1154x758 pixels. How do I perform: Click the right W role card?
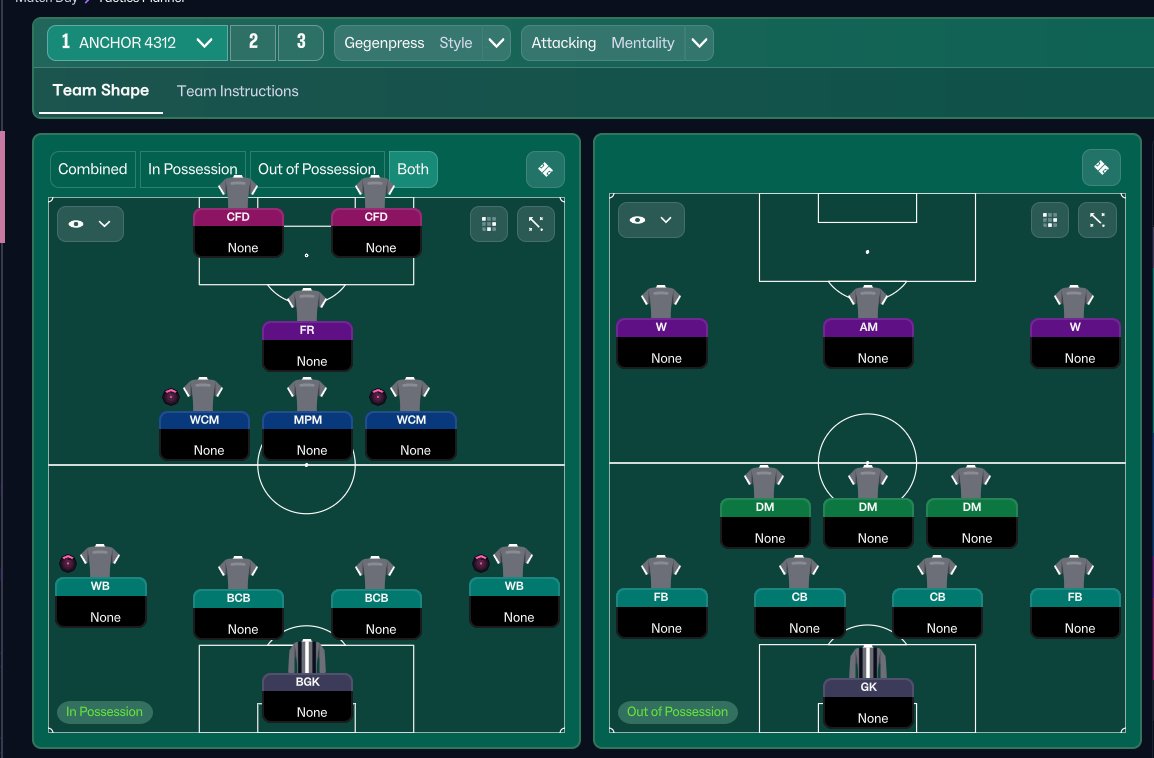click(x=1075, y=343)
